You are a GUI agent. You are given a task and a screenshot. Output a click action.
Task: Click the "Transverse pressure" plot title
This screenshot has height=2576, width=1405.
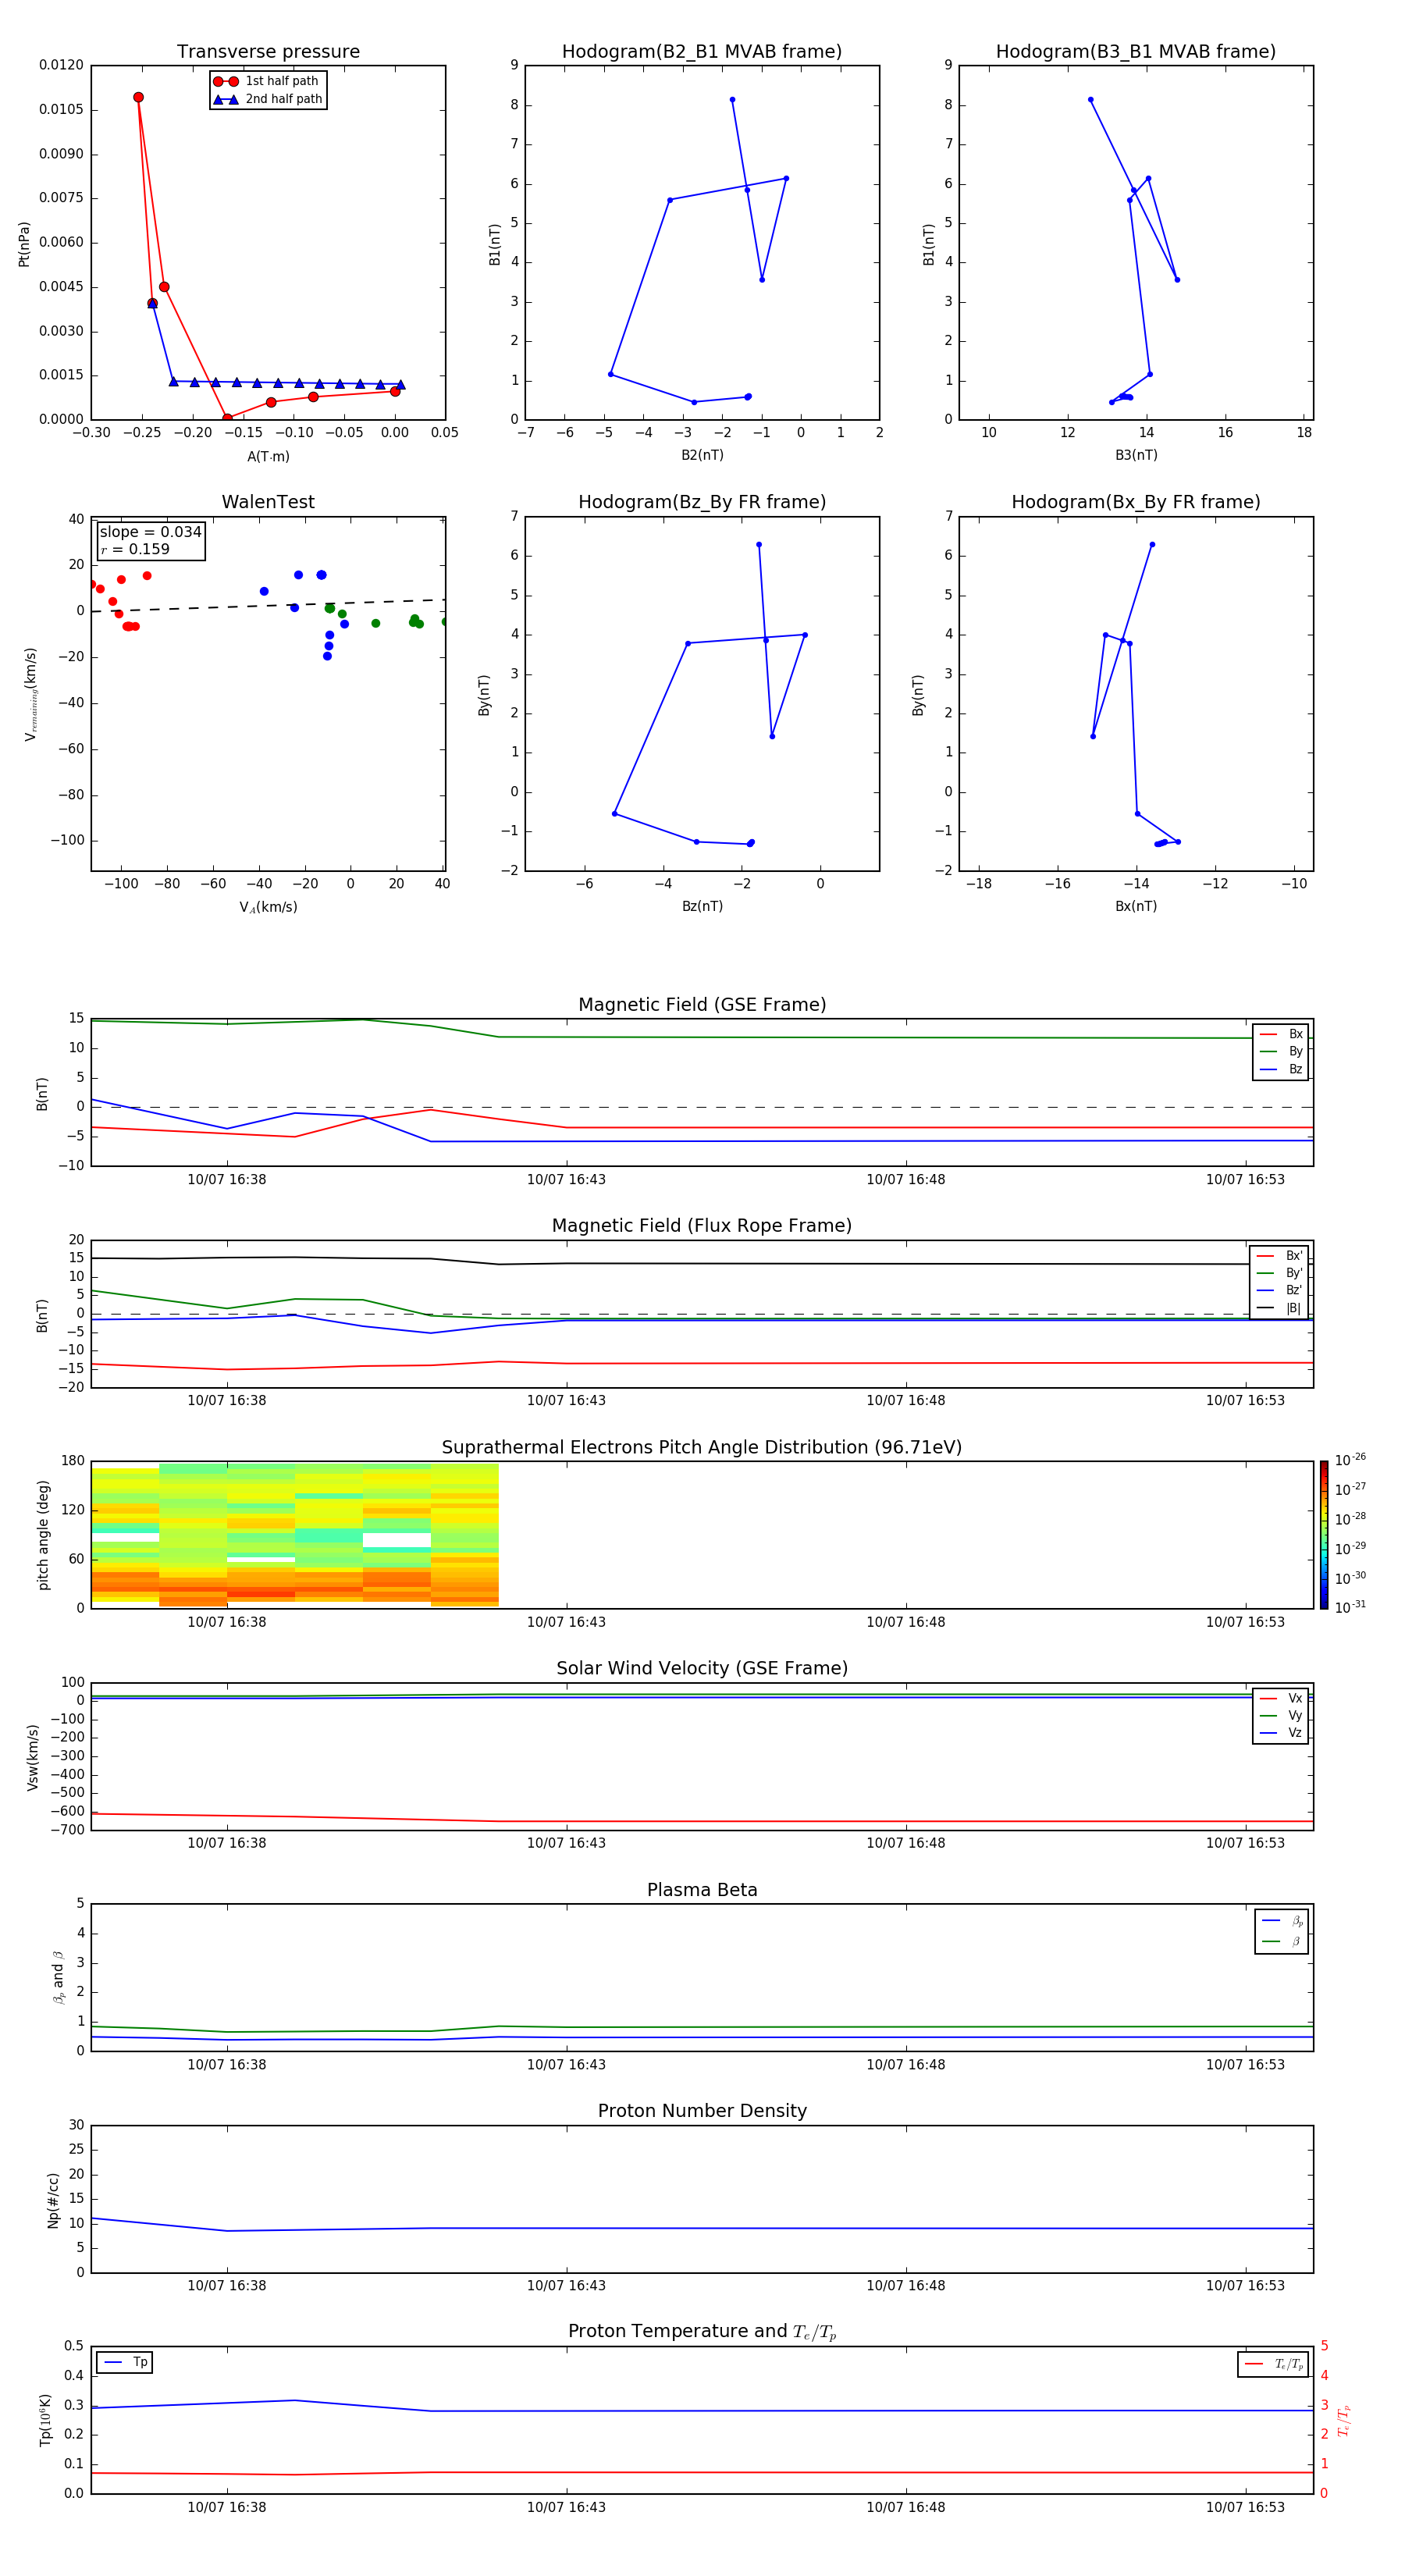(x=268, y=52)
